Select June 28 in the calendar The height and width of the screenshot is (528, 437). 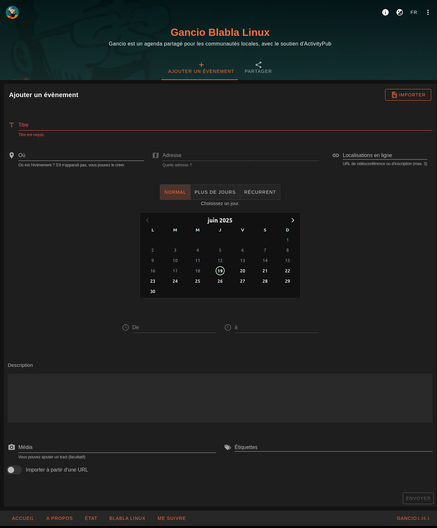[x=265, y=281]
